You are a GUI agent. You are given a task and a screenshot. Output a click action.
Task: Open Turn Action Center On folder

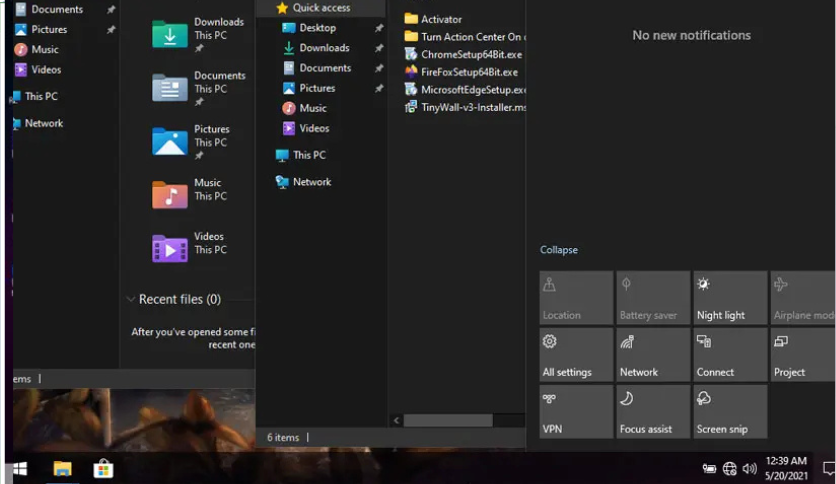tap(465, 37)
